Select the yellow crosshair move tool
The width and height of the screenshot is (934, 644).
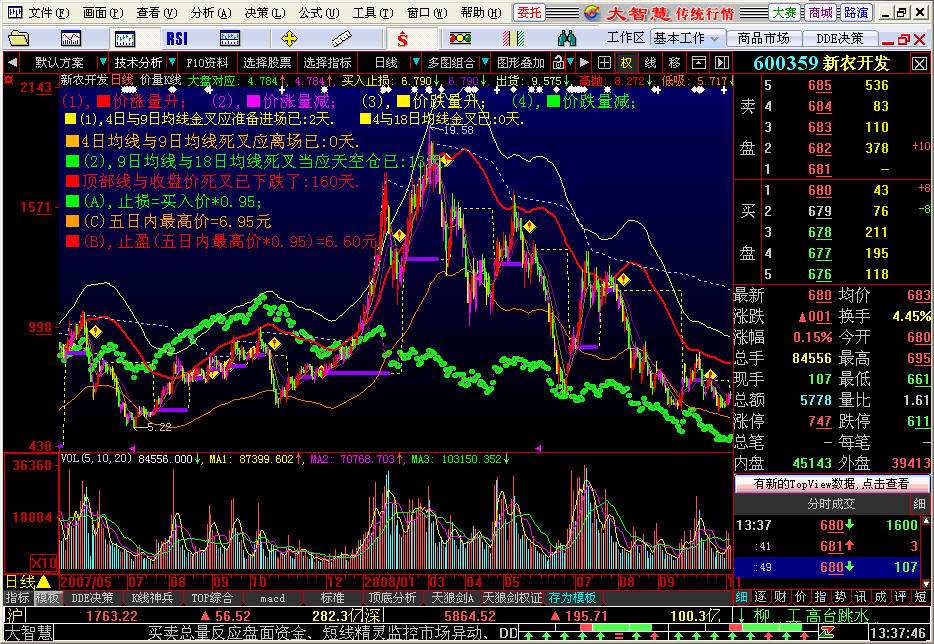tap(289, 39)
